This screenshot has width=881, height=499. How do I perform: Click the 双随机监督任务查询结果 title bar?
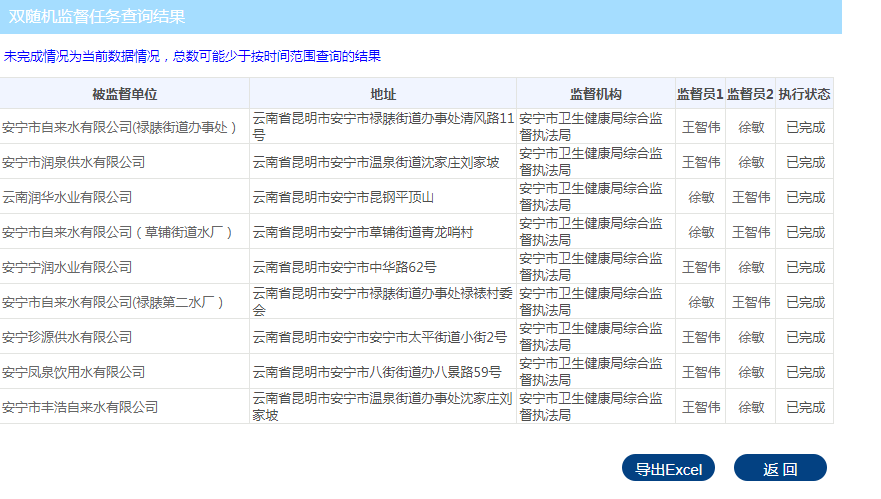click(421, 17)
